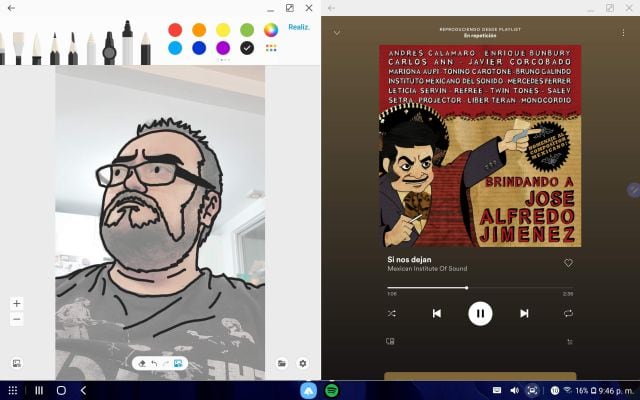The height and width of the screenshot is (400, 640).
Task: Toggle repeat mode for the song
Action: coord(568,313)
